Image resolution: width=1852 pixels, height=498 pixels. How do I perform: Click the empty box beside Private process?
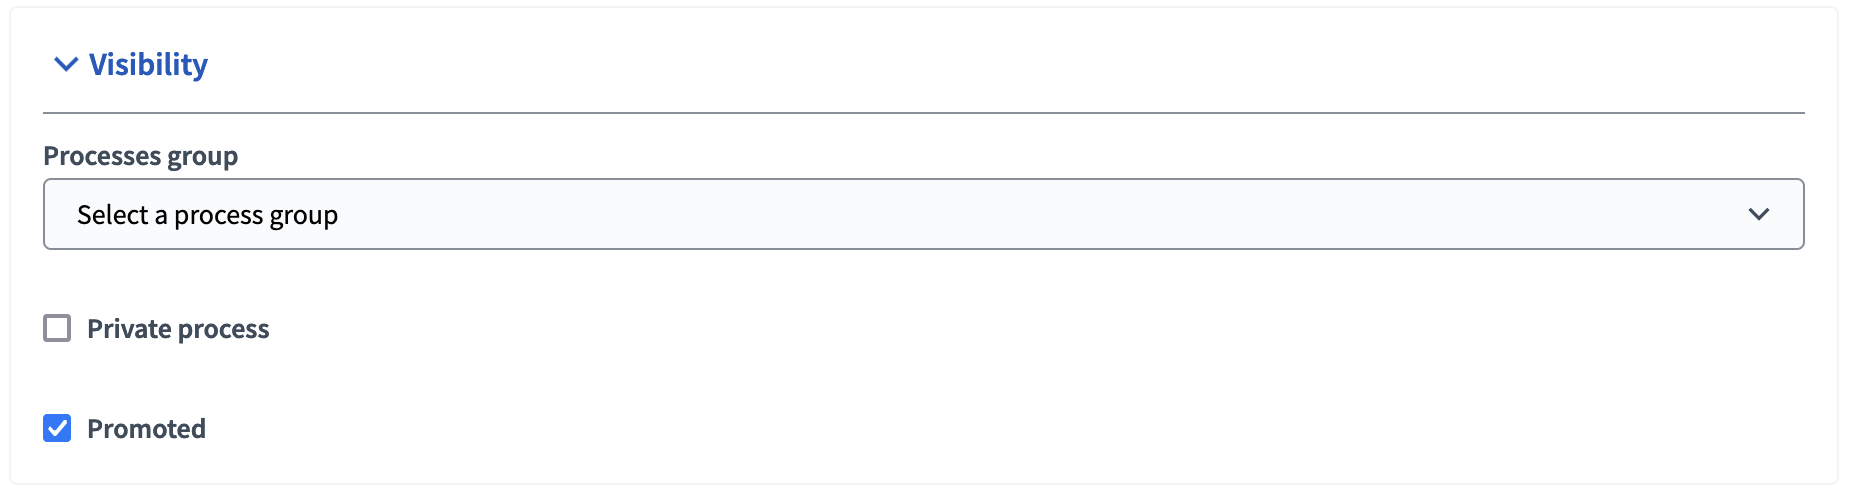57,328
